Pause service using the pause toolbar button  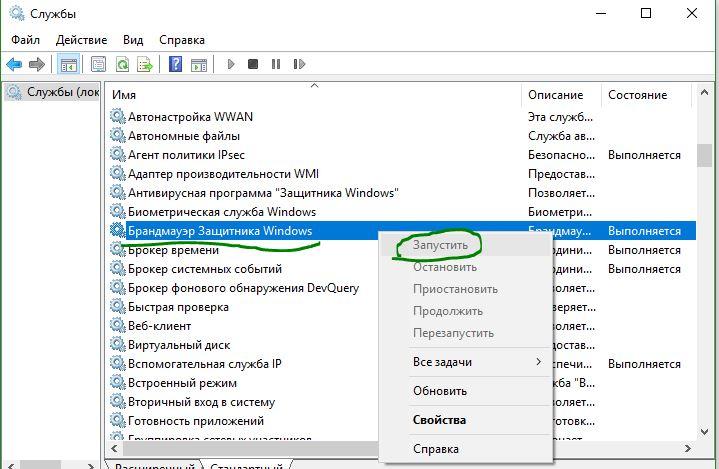pos(276,64)
